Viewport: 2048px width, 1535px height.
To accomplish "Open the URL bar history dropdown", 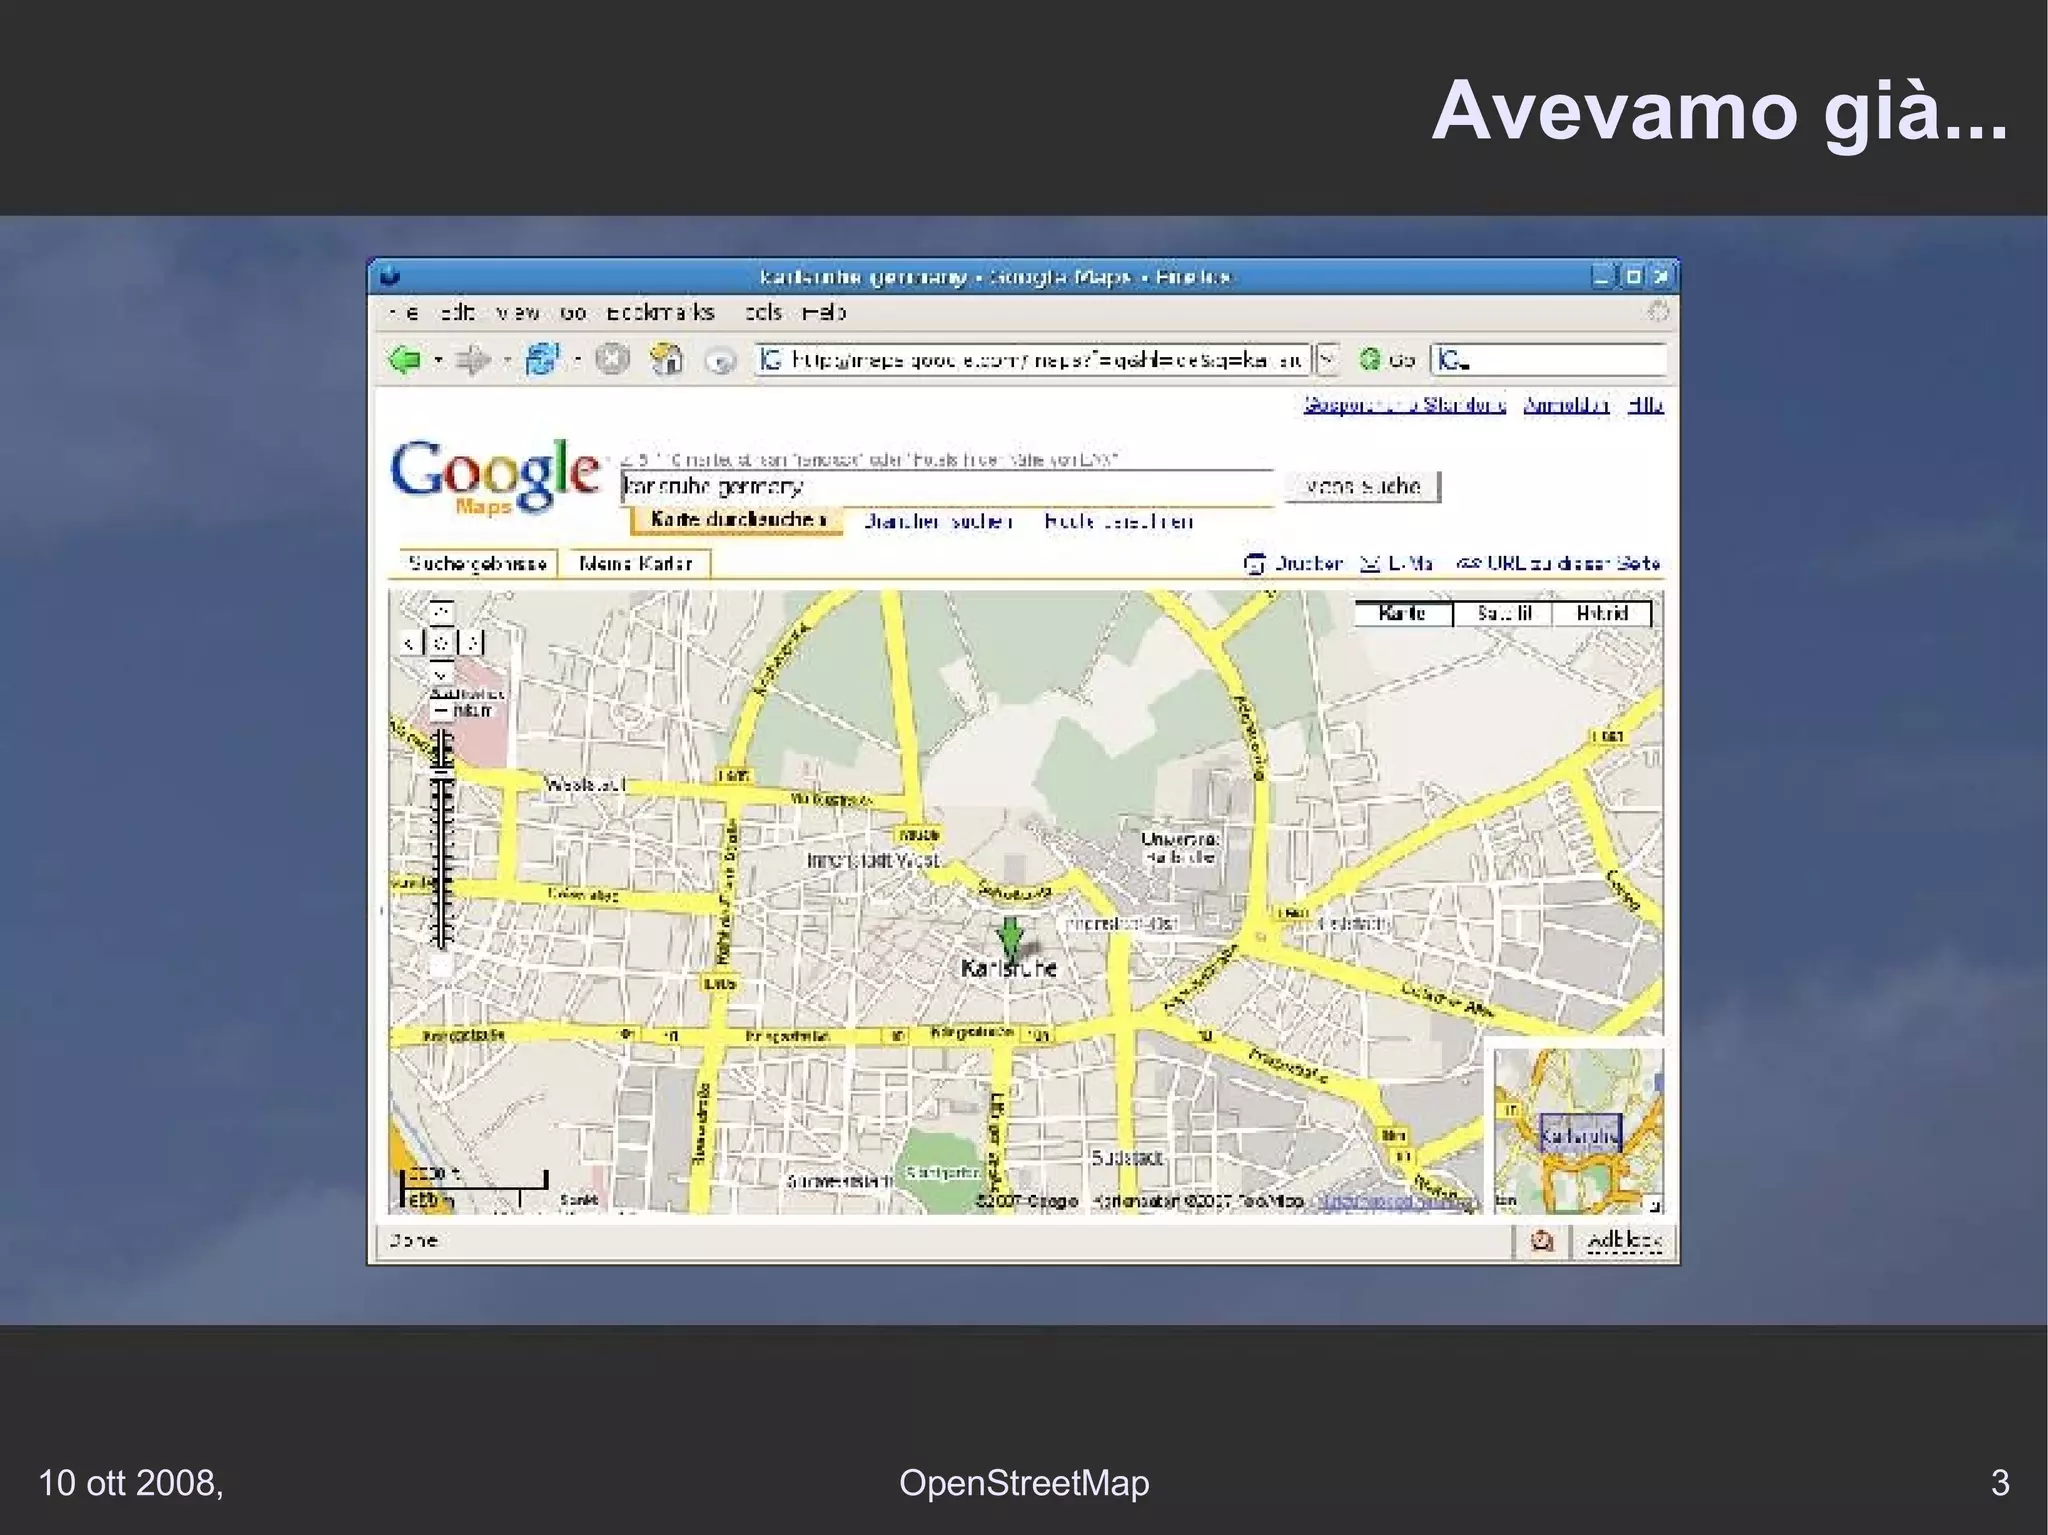I will click(x=1327, y=359).
